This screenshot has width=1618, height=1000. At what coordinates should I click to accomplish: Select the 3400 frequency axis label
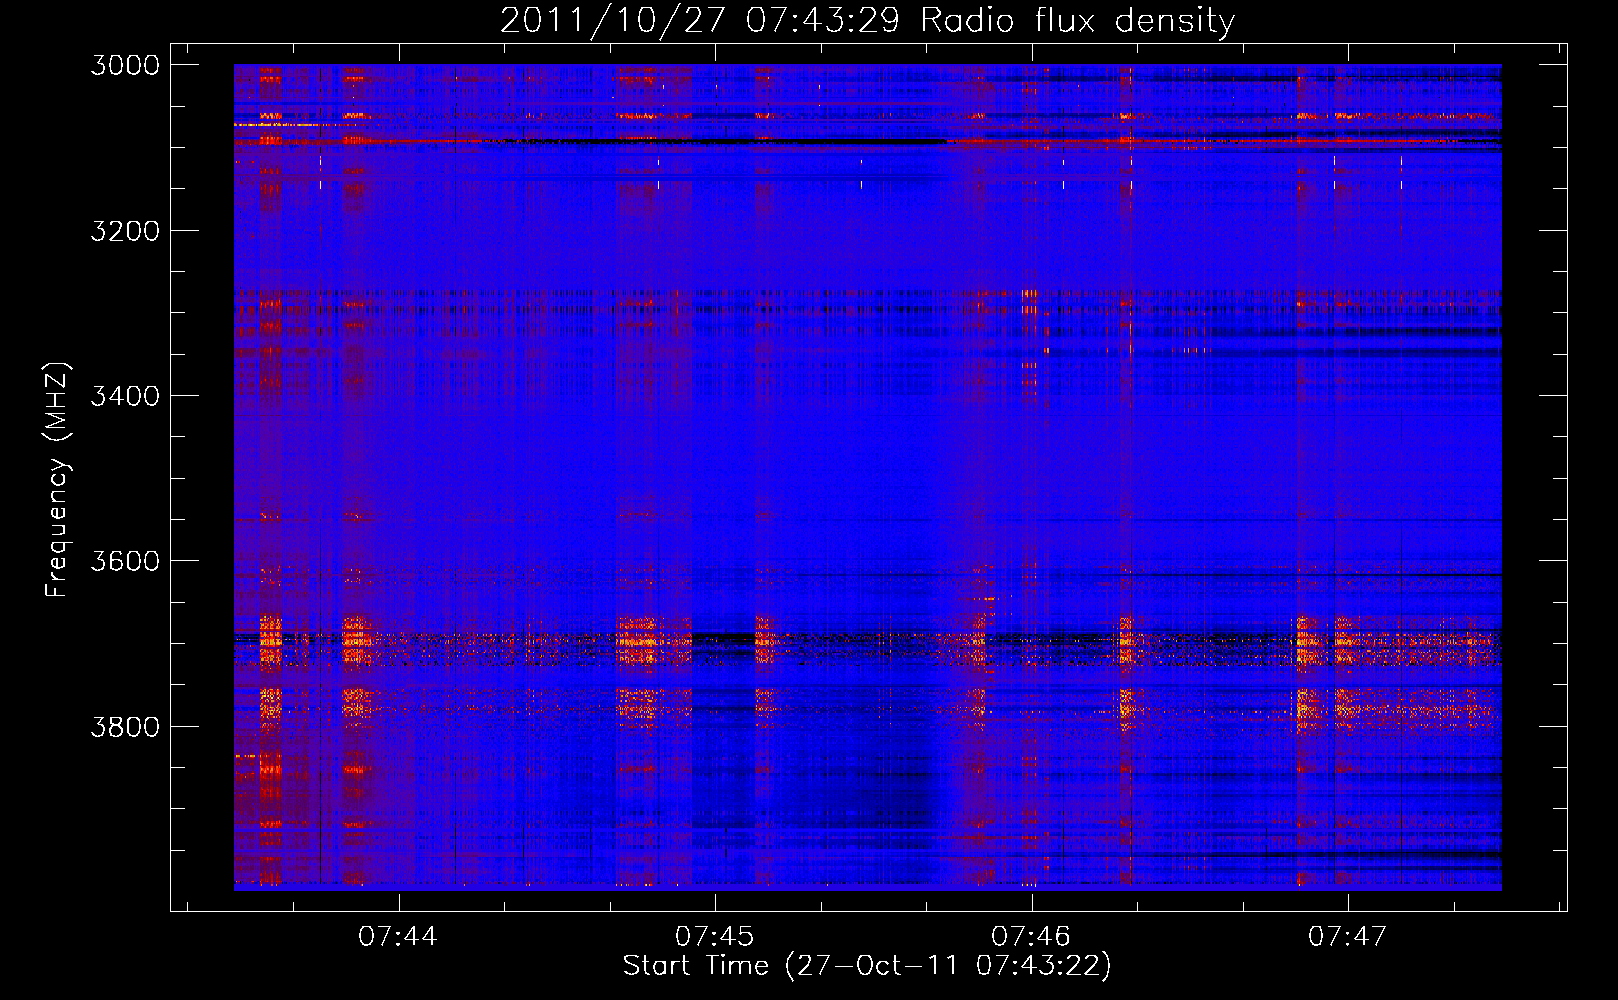pyautogui.click(x=125, y=396)
